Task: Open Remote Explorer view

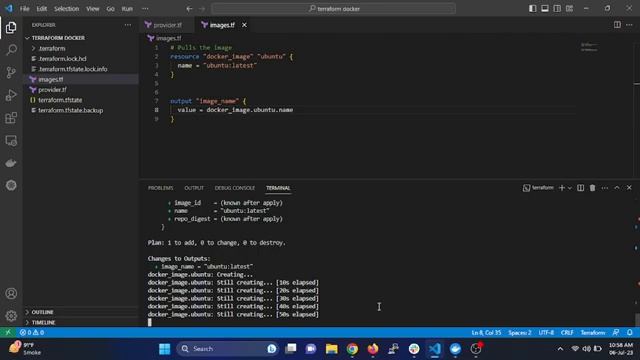Action: pyautogui.click(x=11, y=141)
